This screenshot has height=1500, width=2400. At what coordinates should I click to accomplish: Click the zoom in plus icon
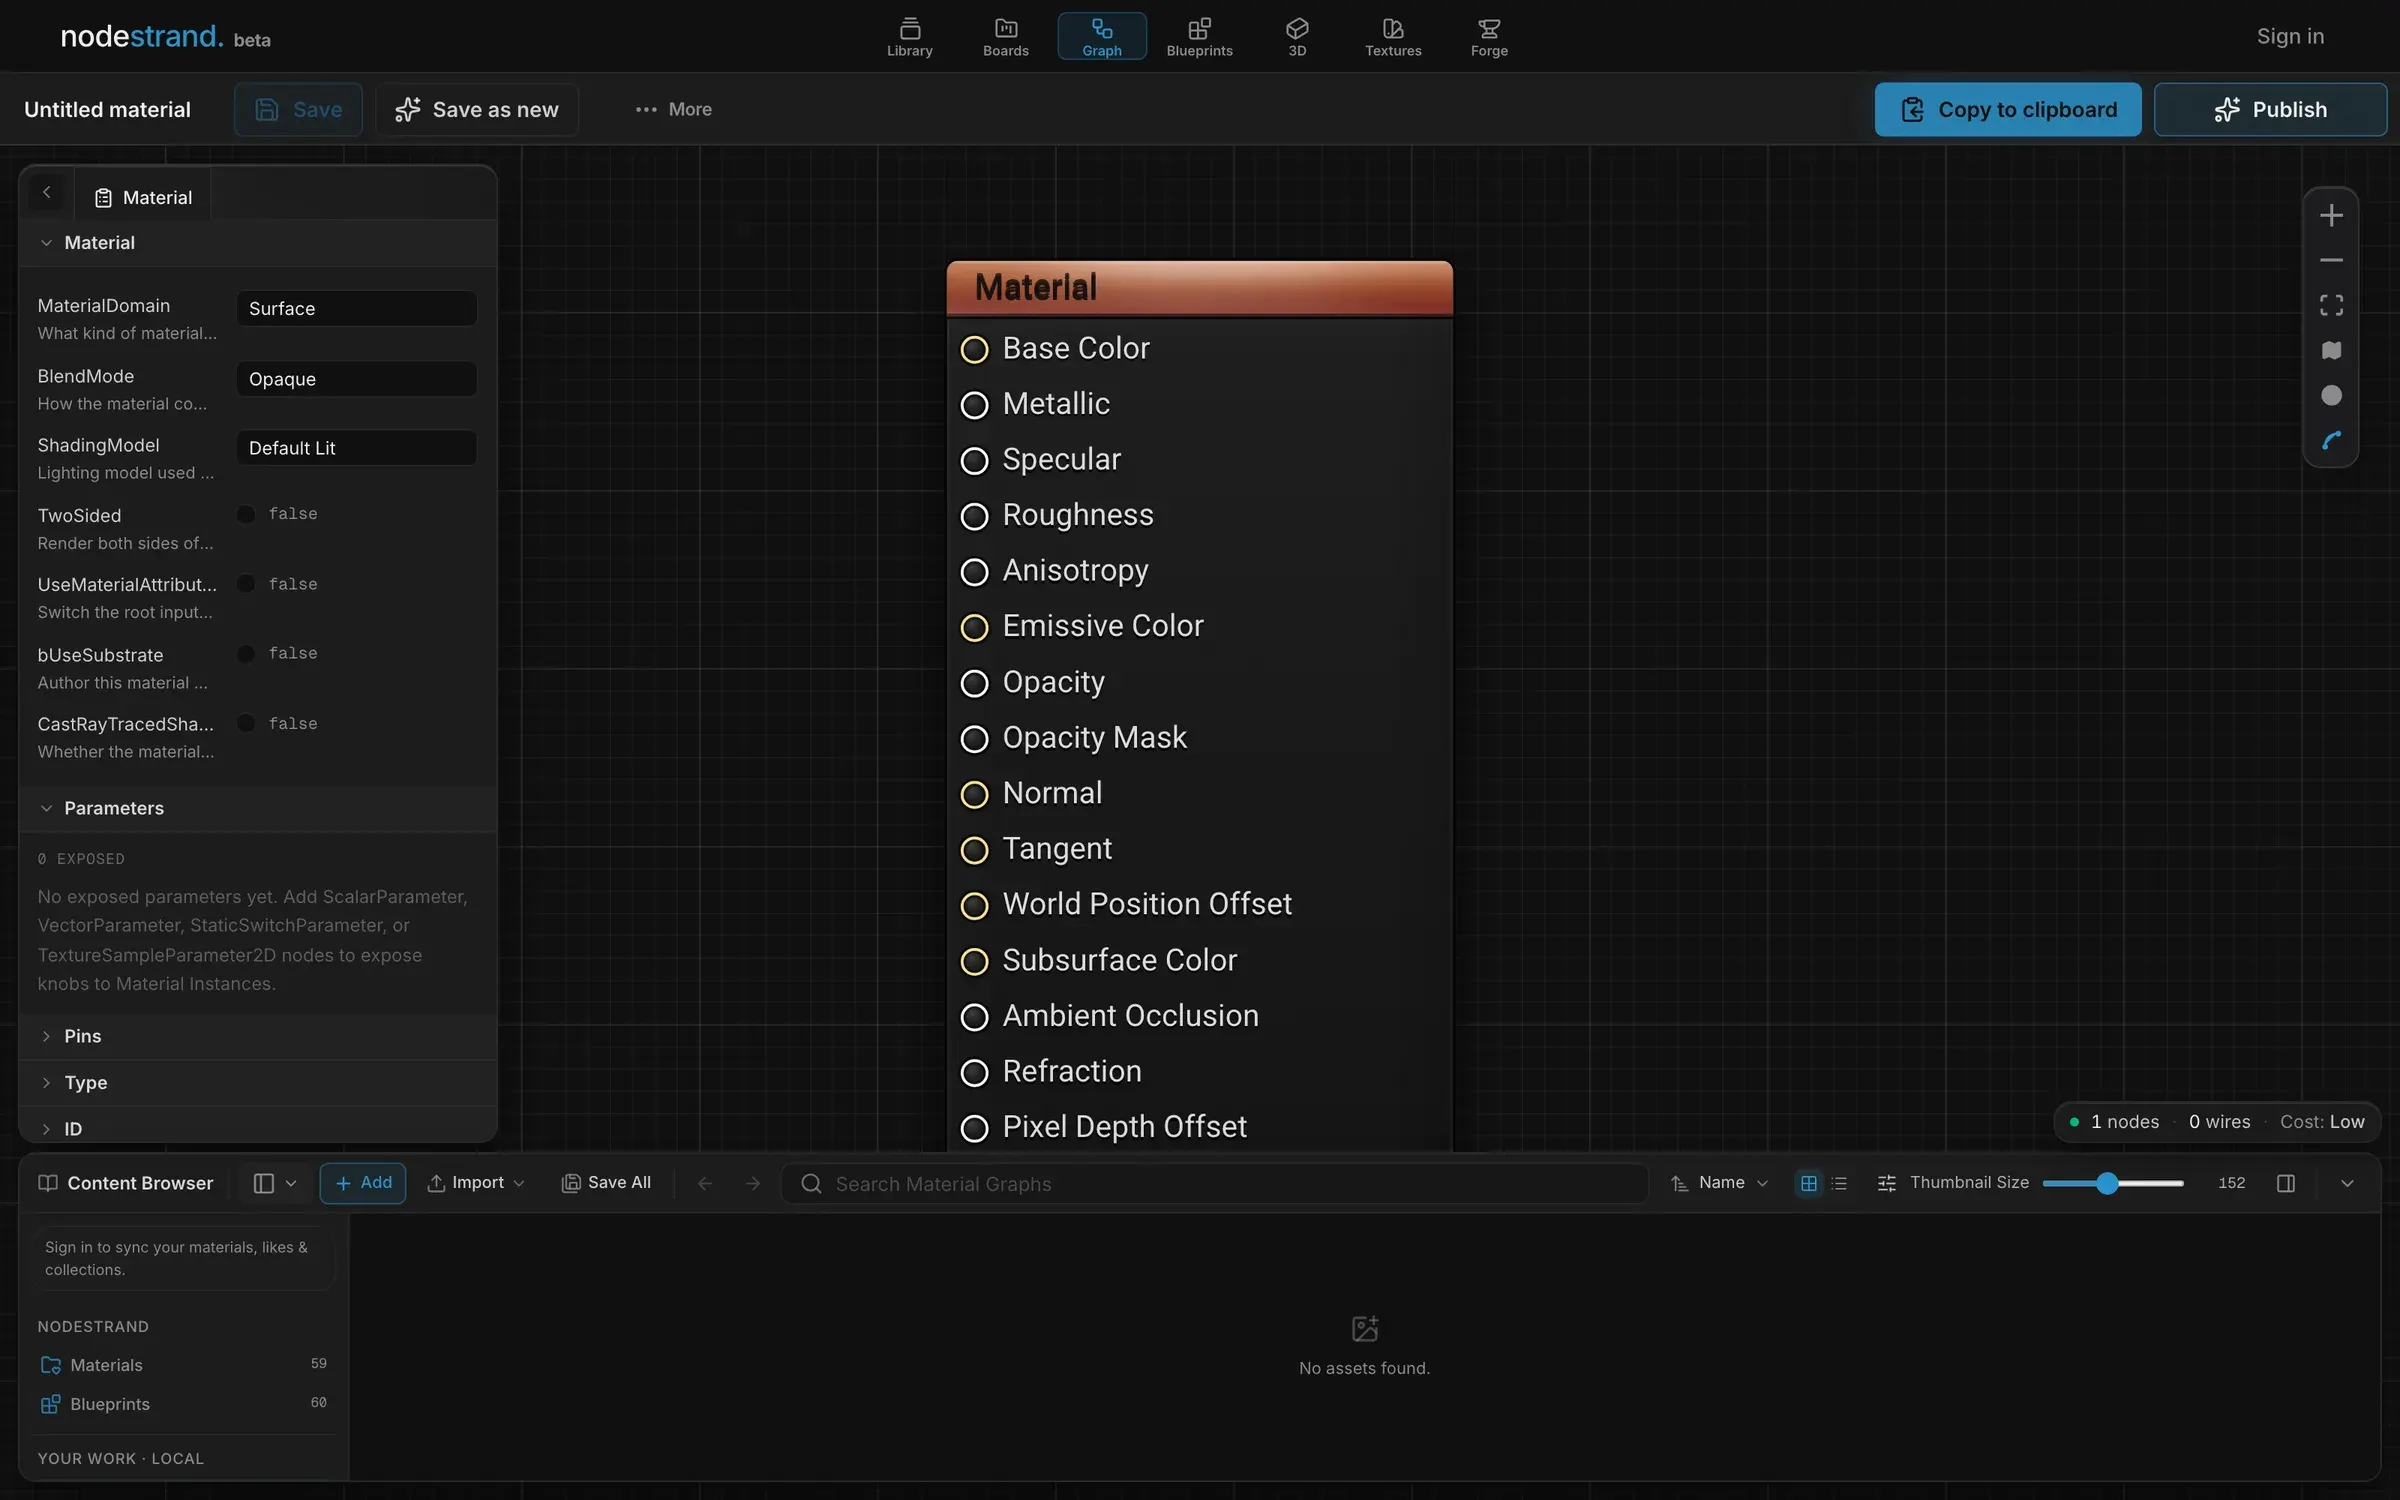tap(2331, 216)
